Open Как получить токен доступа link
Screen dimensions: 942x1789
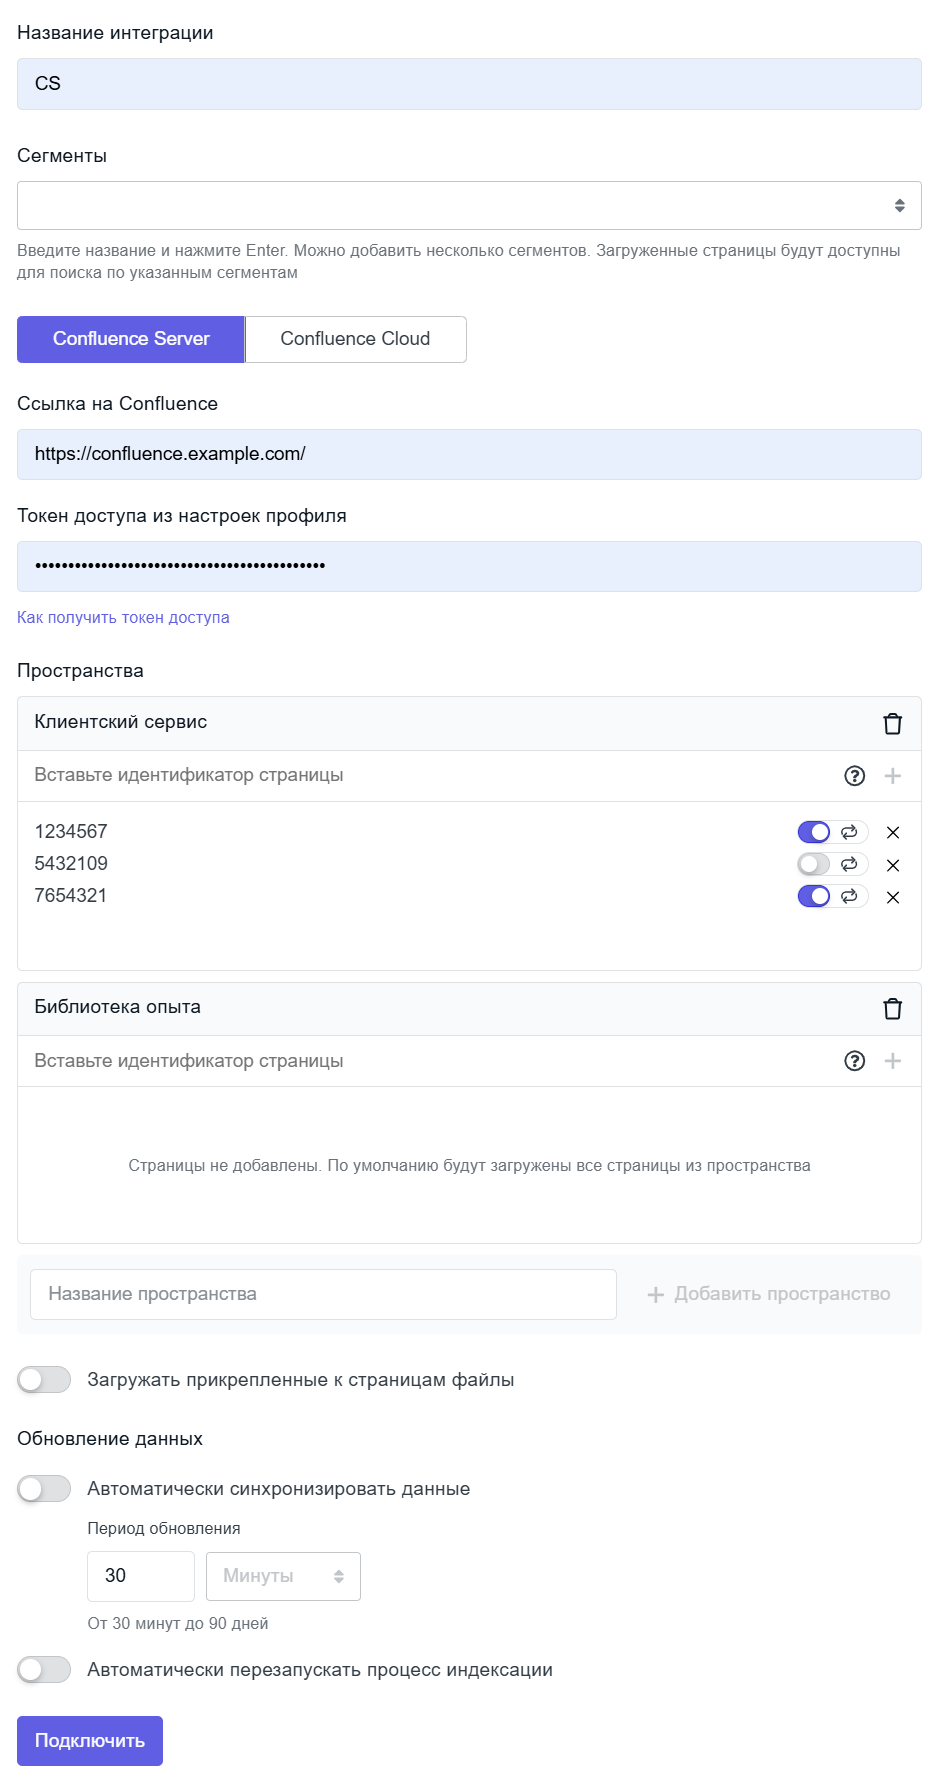point(123,618)
